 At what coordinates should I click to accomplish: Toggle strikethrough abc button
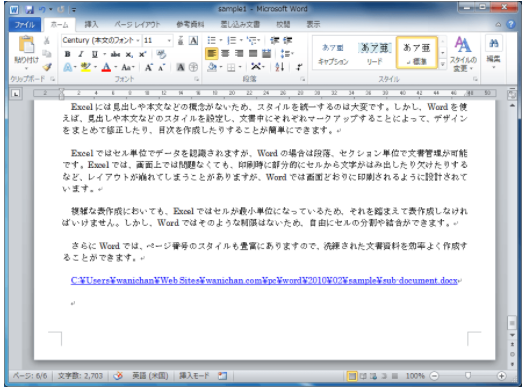coord(116,54)
